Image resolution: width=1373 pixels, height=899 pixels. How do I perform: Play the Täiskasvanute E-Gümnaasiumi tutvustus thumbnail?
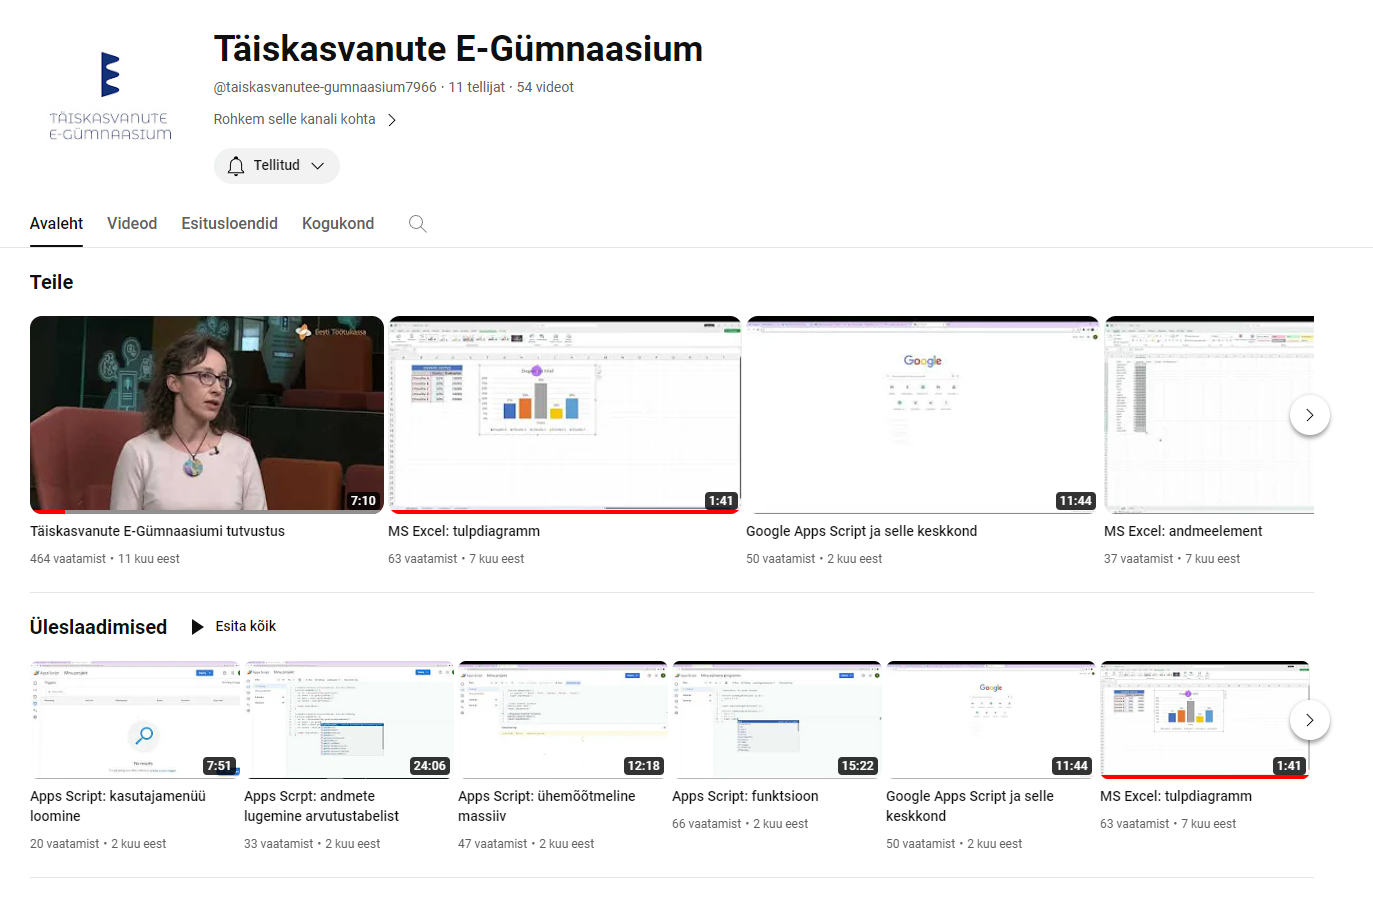tap(207, 414)
